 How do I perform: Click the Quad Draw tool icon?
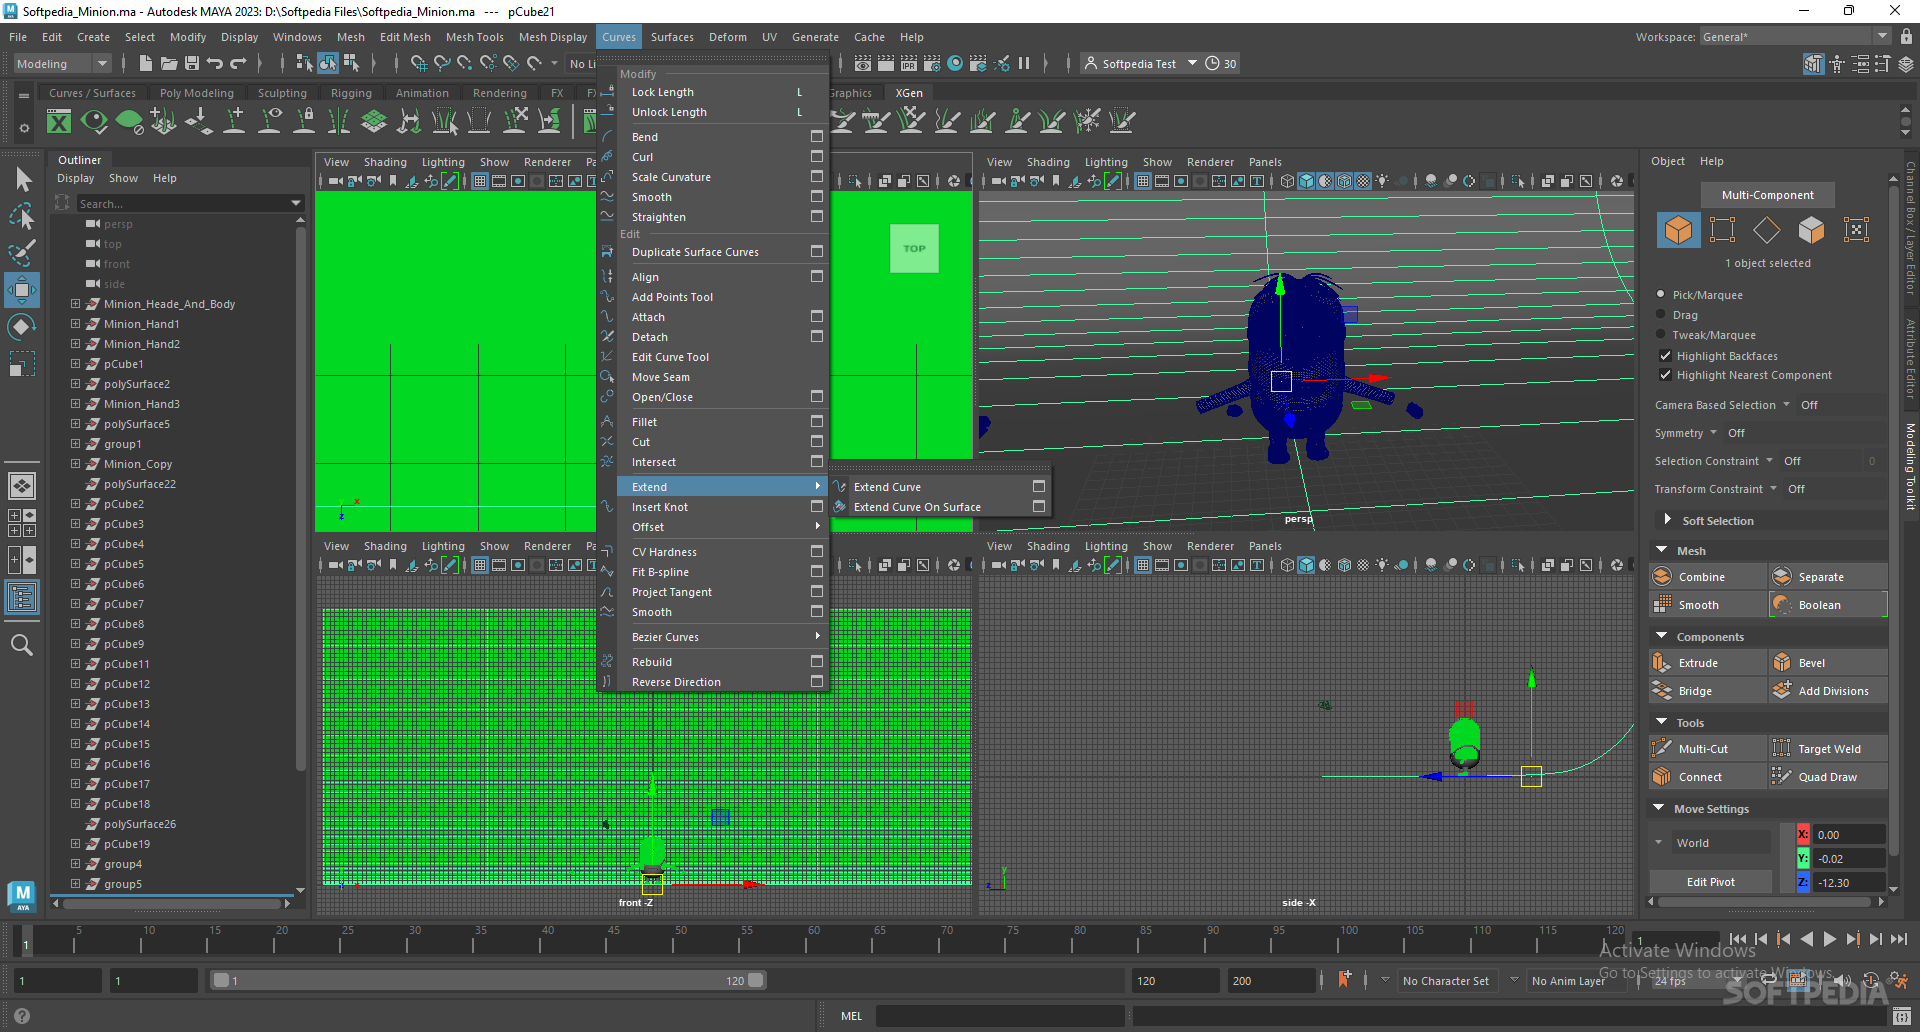click(1782, 776)
